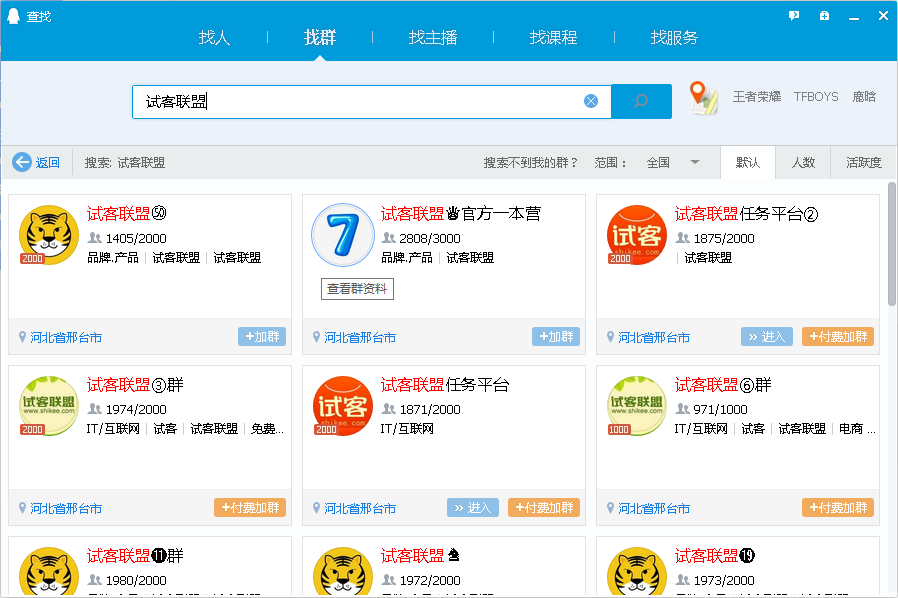Click 加群 button for 官方一本营 group
The width and height of the screenshot is (898, 598).
pos(556,337)
